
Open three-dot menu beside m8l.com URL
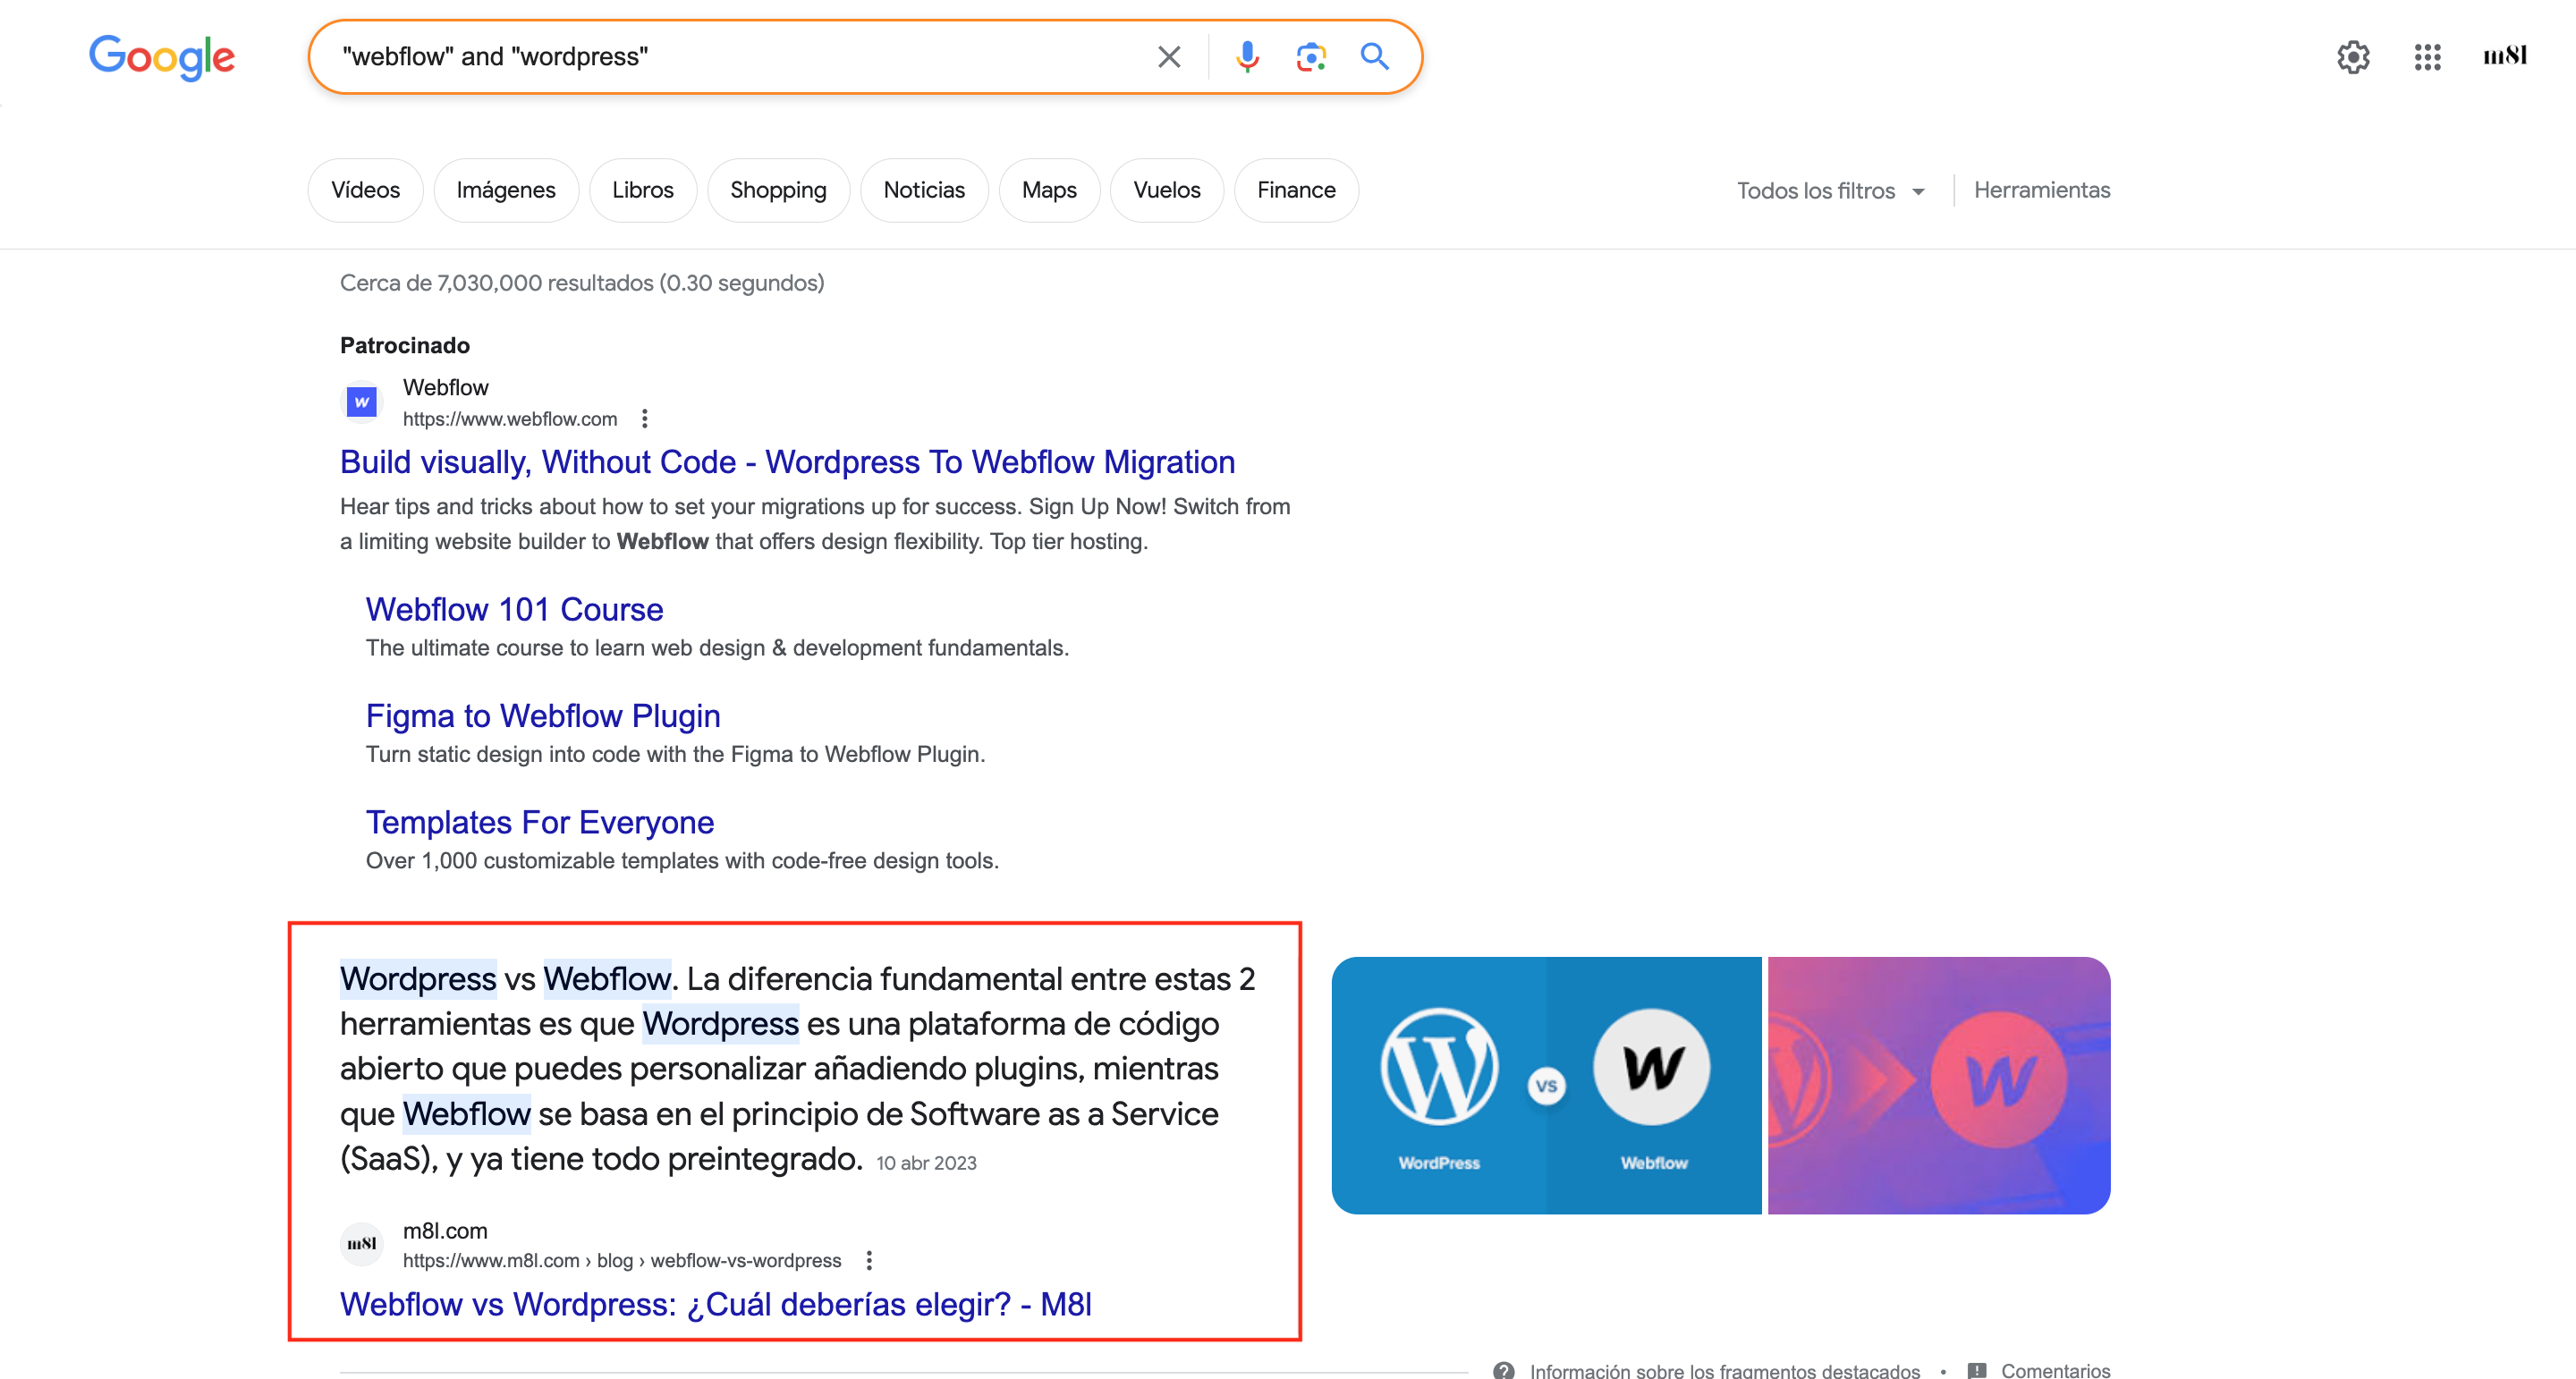869,1261
